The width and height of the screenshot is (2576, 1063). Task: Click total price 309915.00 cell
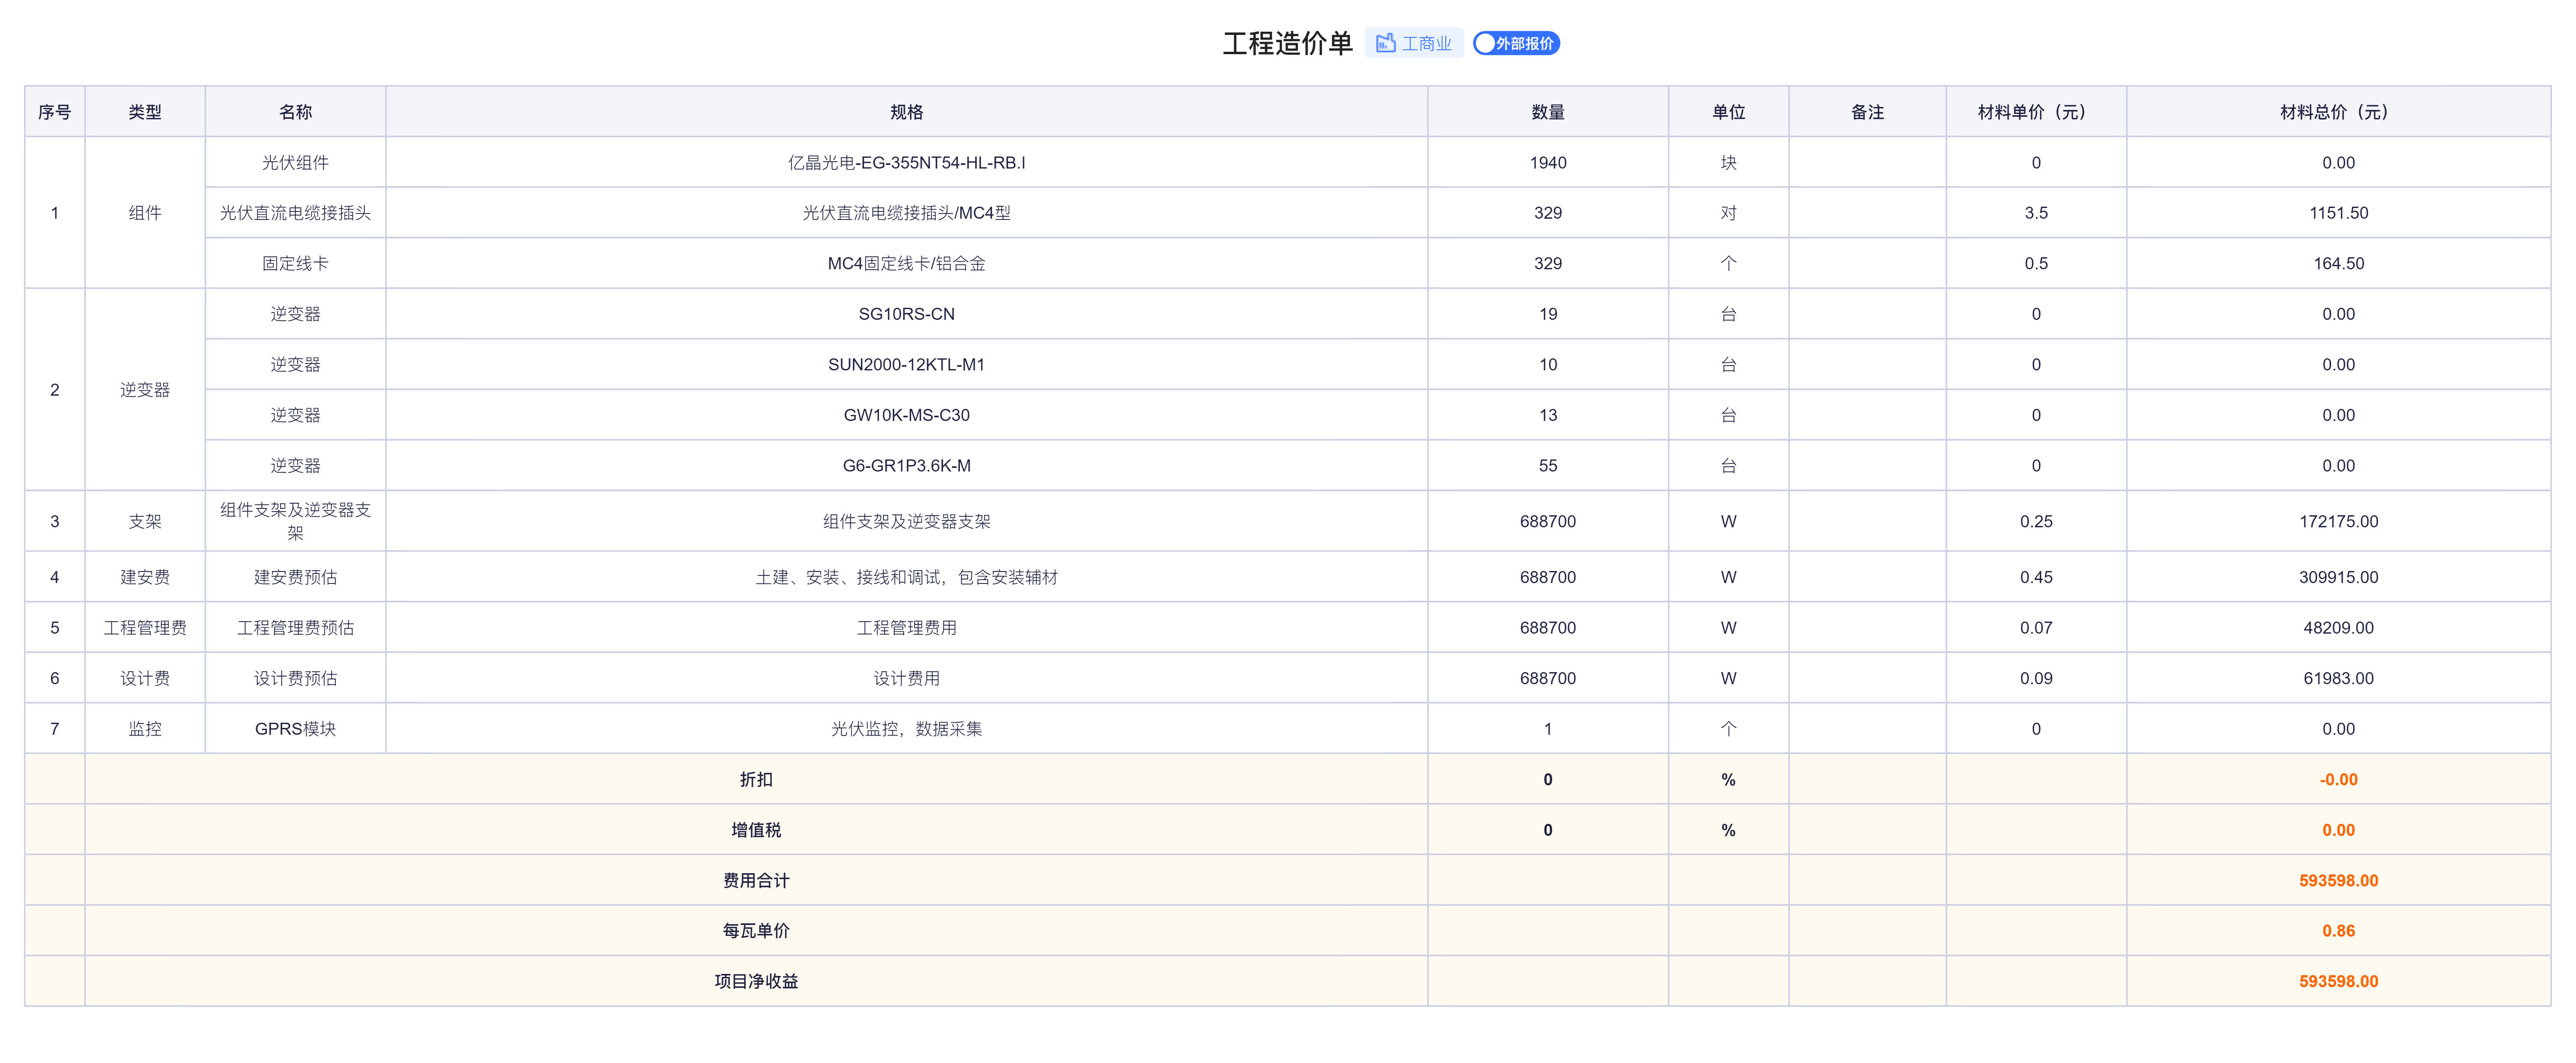point(2338,577)
